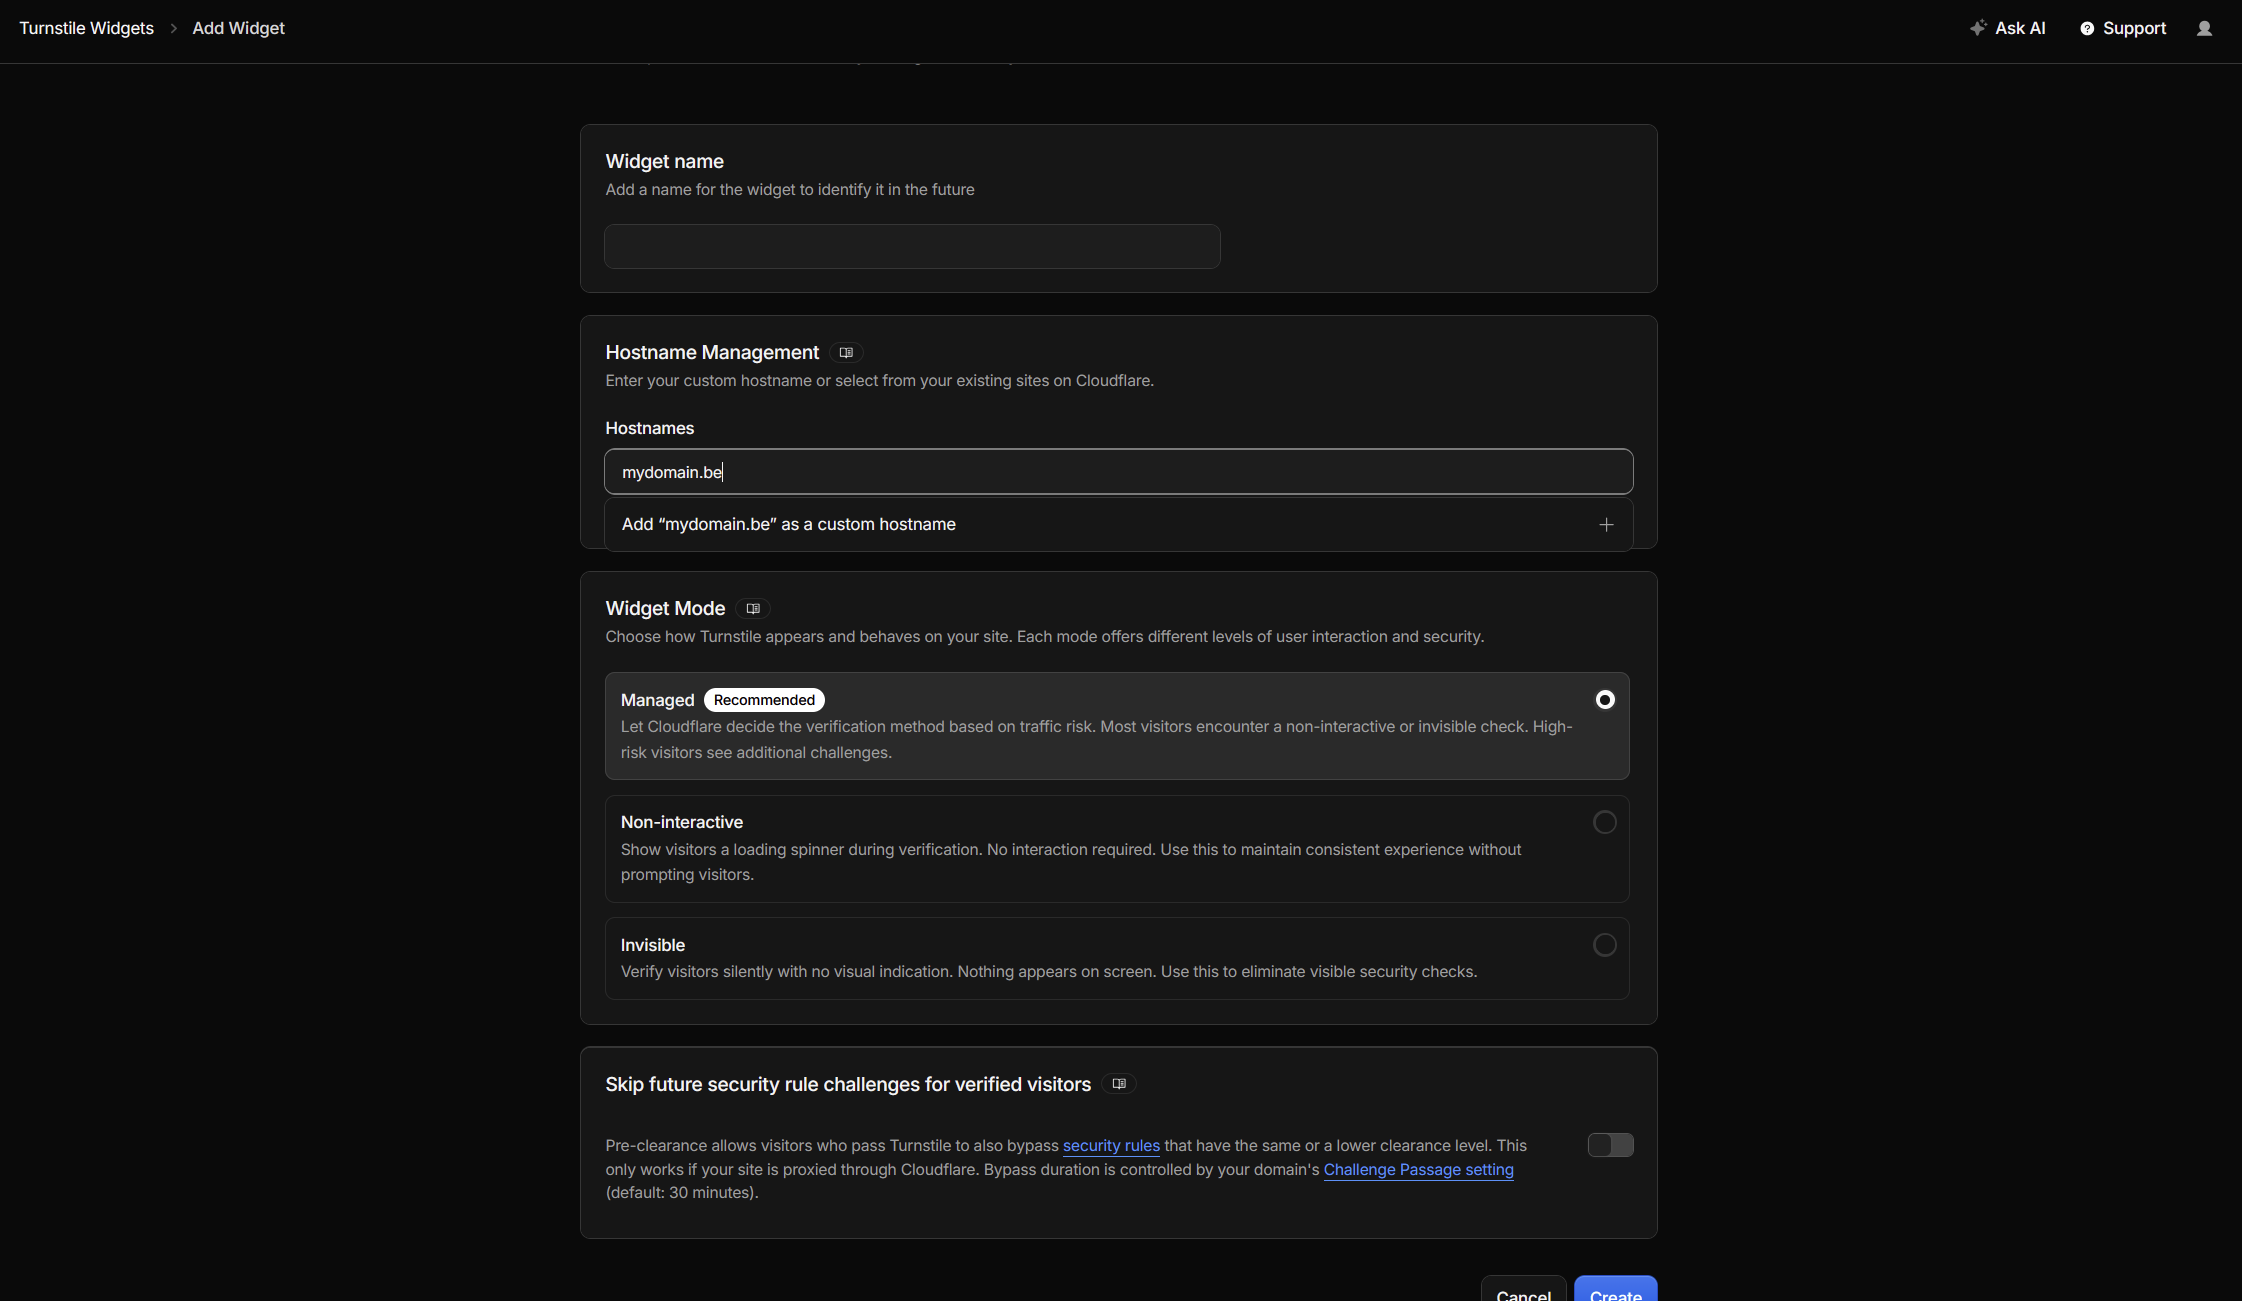
Task: Click plus icon to add mydomain.be hostname
Action: coord(1606,524)
